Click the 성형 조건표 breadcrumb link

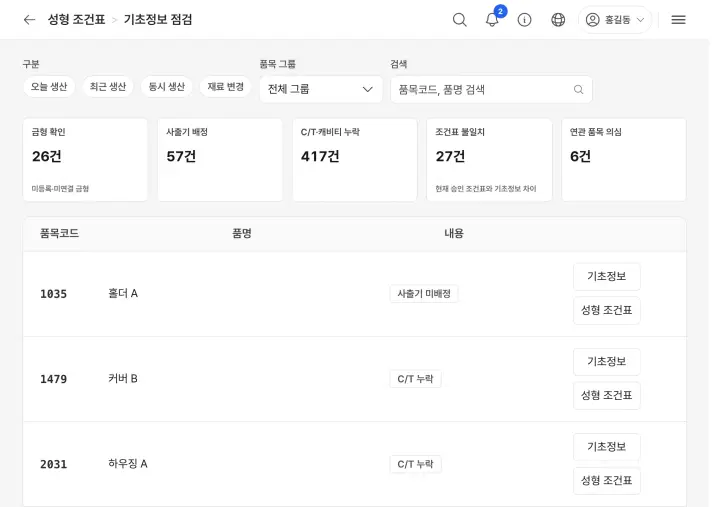coord(76,20)
